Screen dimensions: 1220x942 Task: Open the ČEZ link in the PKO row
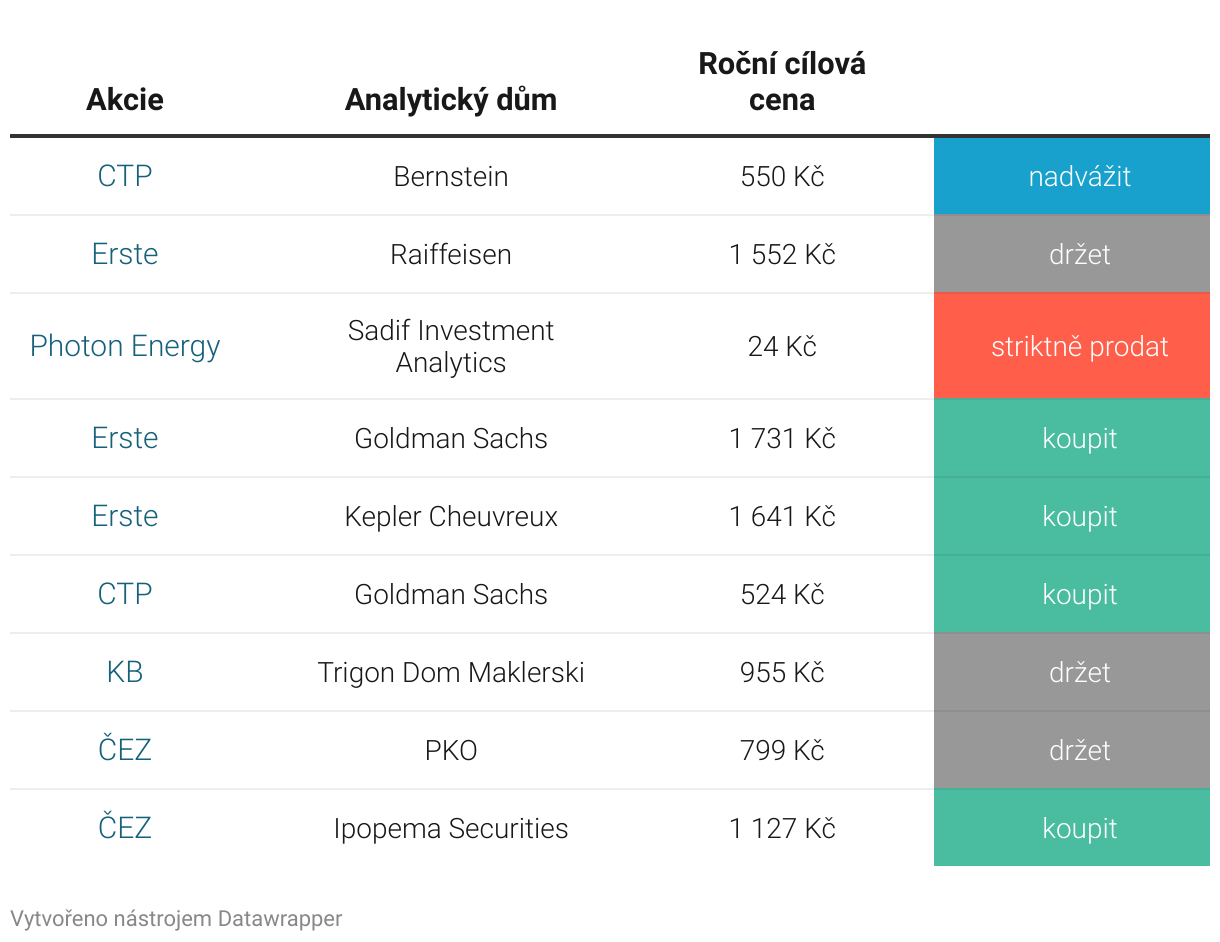pyautogui.click(x=125, y=750)
